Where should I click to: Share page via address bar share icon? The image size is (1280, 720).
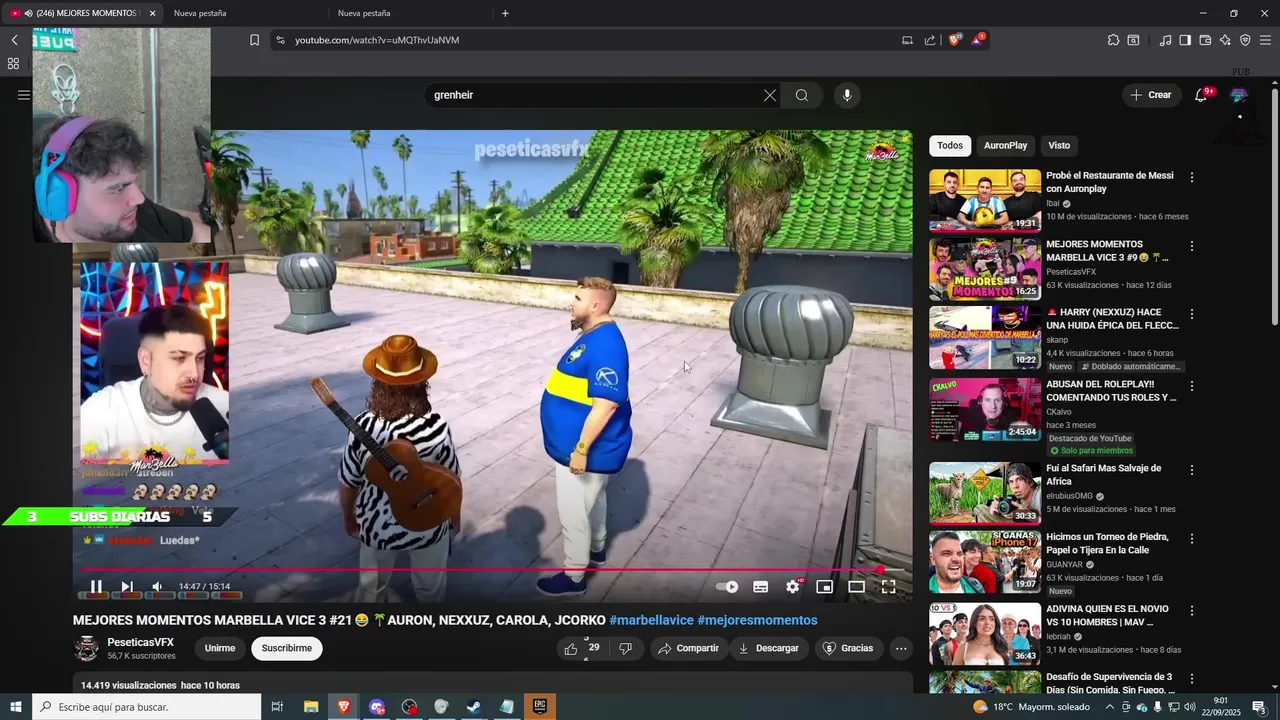(930, 40)
